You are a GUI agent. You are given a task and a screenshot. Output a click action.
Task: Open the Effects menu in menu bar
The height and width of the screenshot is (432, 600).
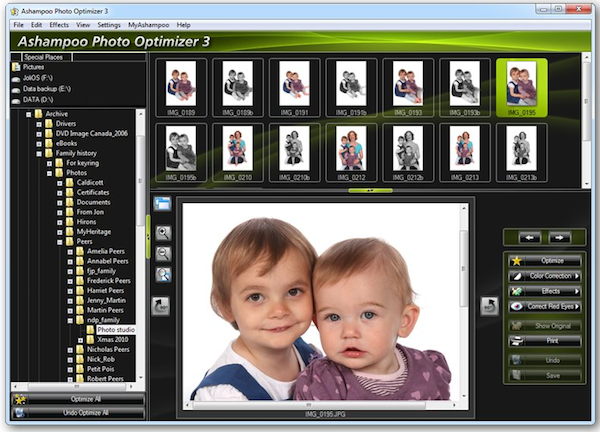pos(59,24)
